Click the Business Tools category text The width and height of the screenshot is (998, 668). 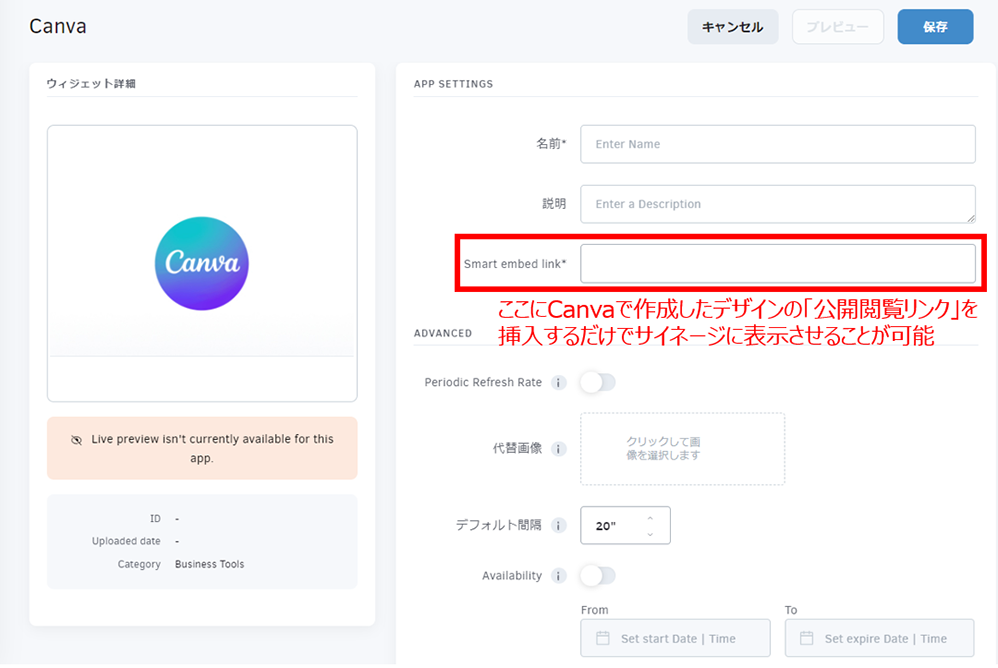[209, 564]
